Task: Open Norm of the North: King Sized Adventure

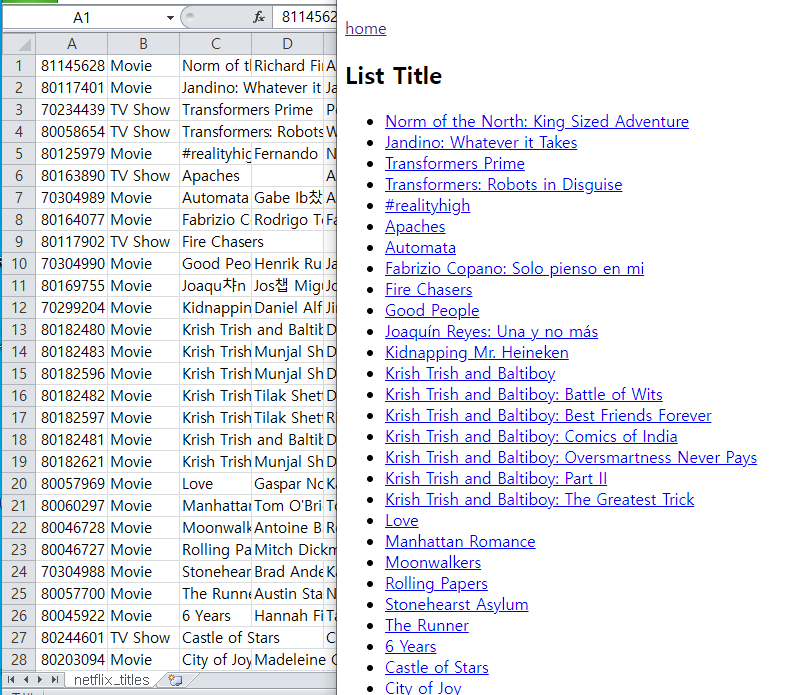Action: click(537, 122)
